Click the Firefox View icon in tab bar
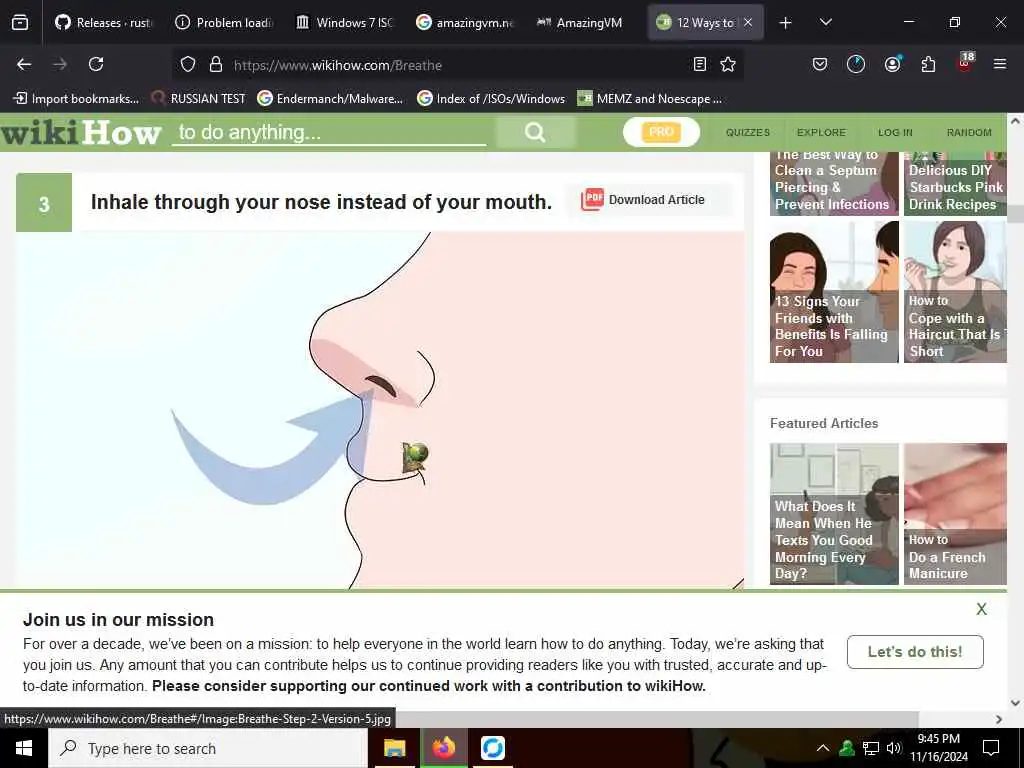The width and height of the screenshot is (1024, 768). click(x=20, y=23)
